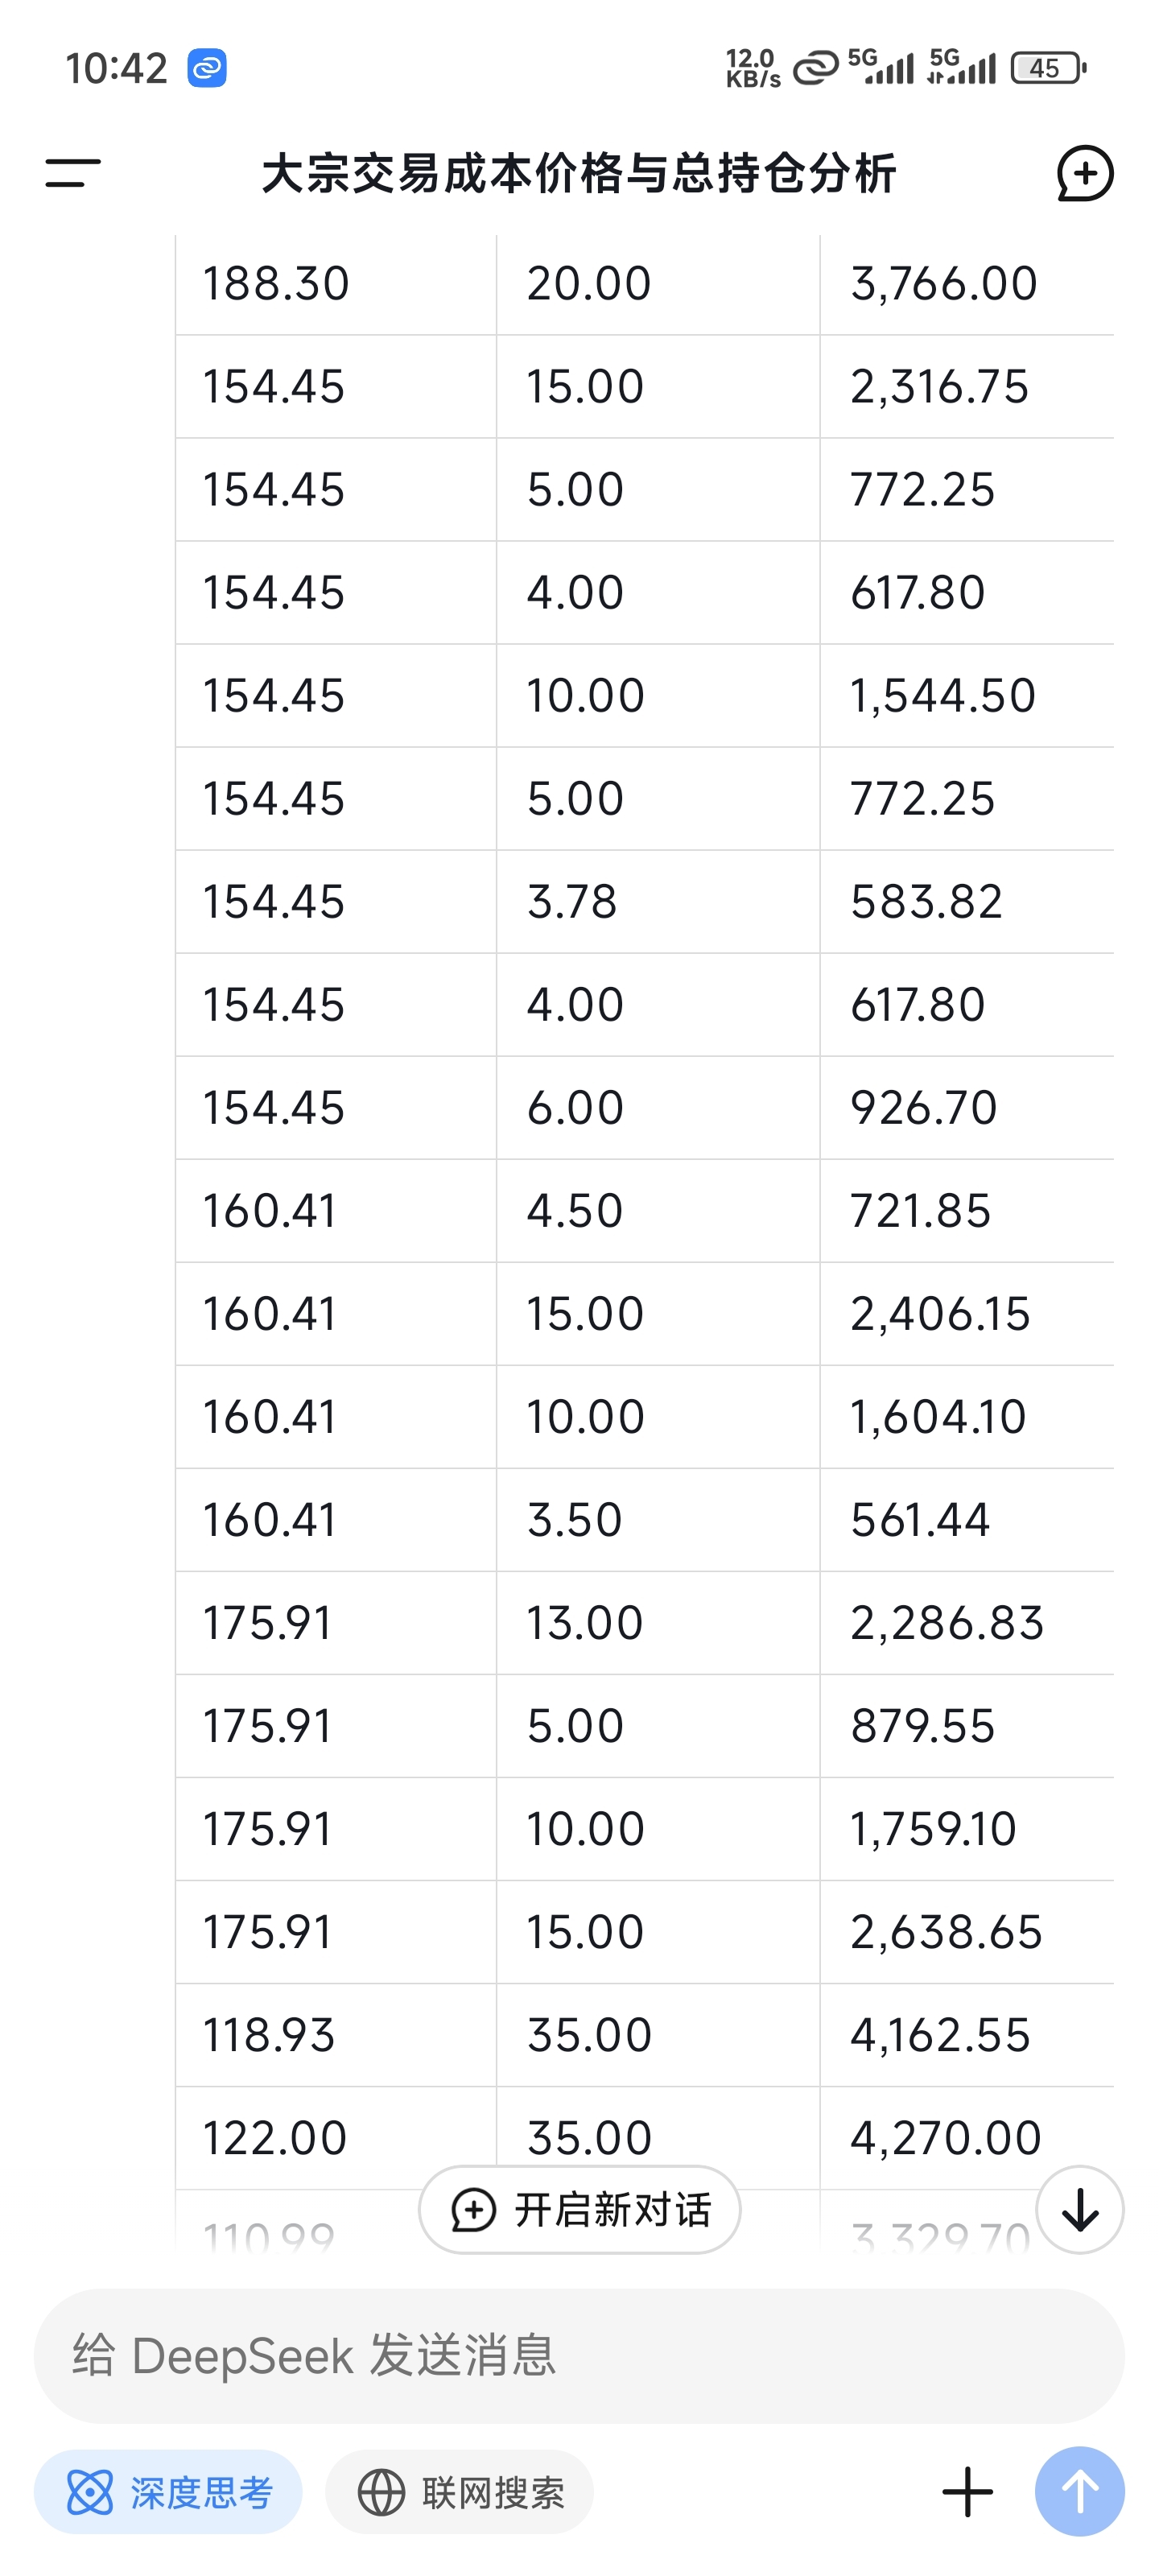The image size is (1159, 2576).
Task: Tap the quantity cell 3.78
Action: point(658,902)
